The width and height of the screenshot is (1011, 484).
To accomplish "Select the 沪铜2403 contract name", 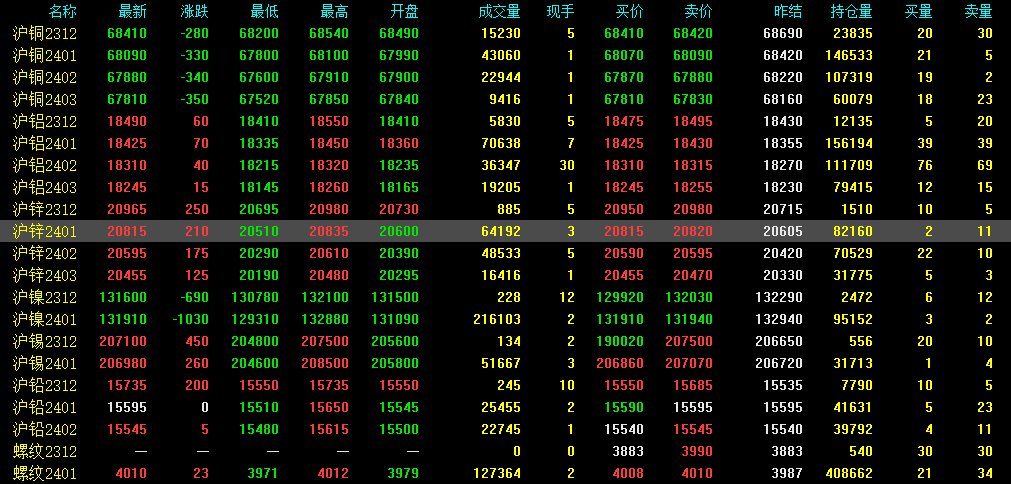I will tap(45, 100).
